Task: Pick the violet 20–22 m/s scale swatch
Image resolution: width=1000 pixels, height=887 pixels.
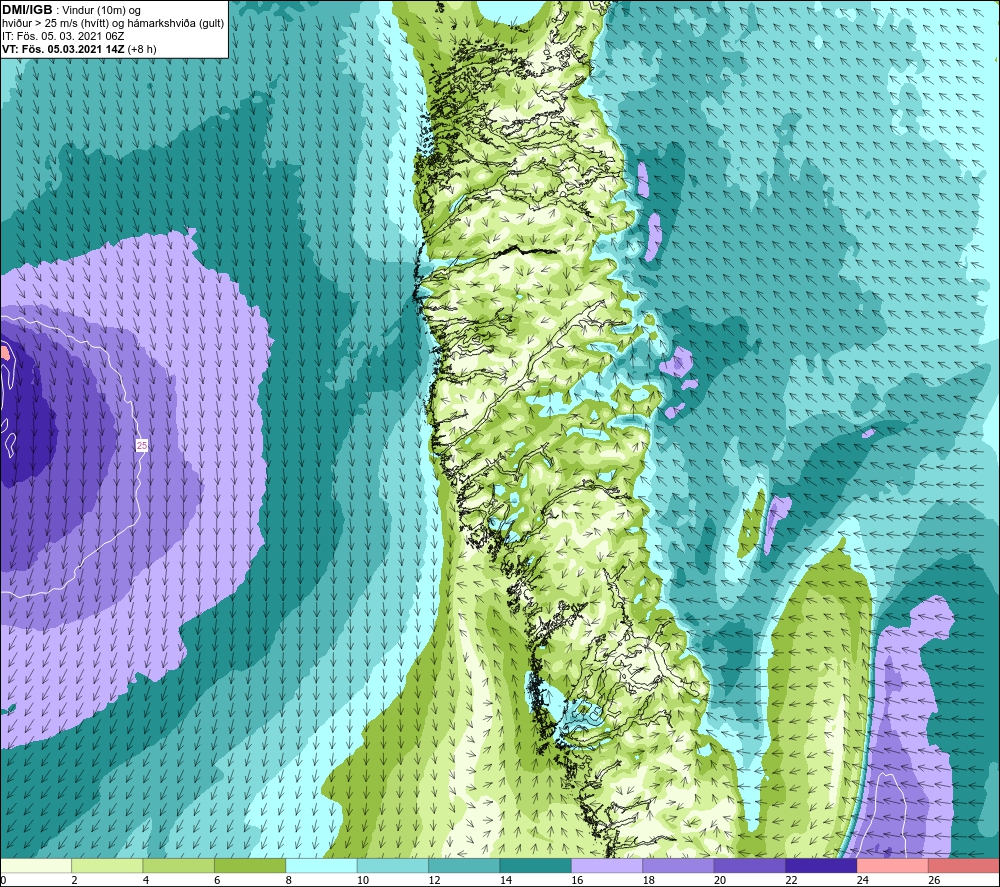Action: point(750,865)
